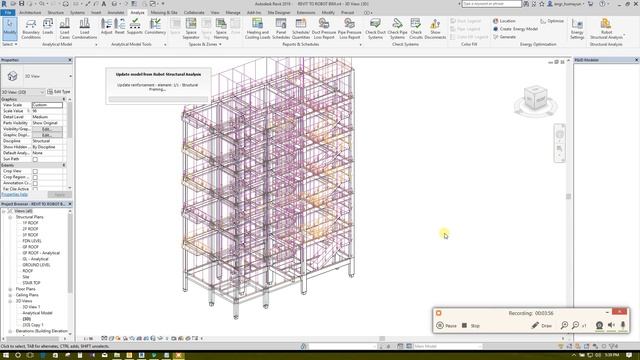
Task: Pause the screen recording
Action: click(447, 326)
